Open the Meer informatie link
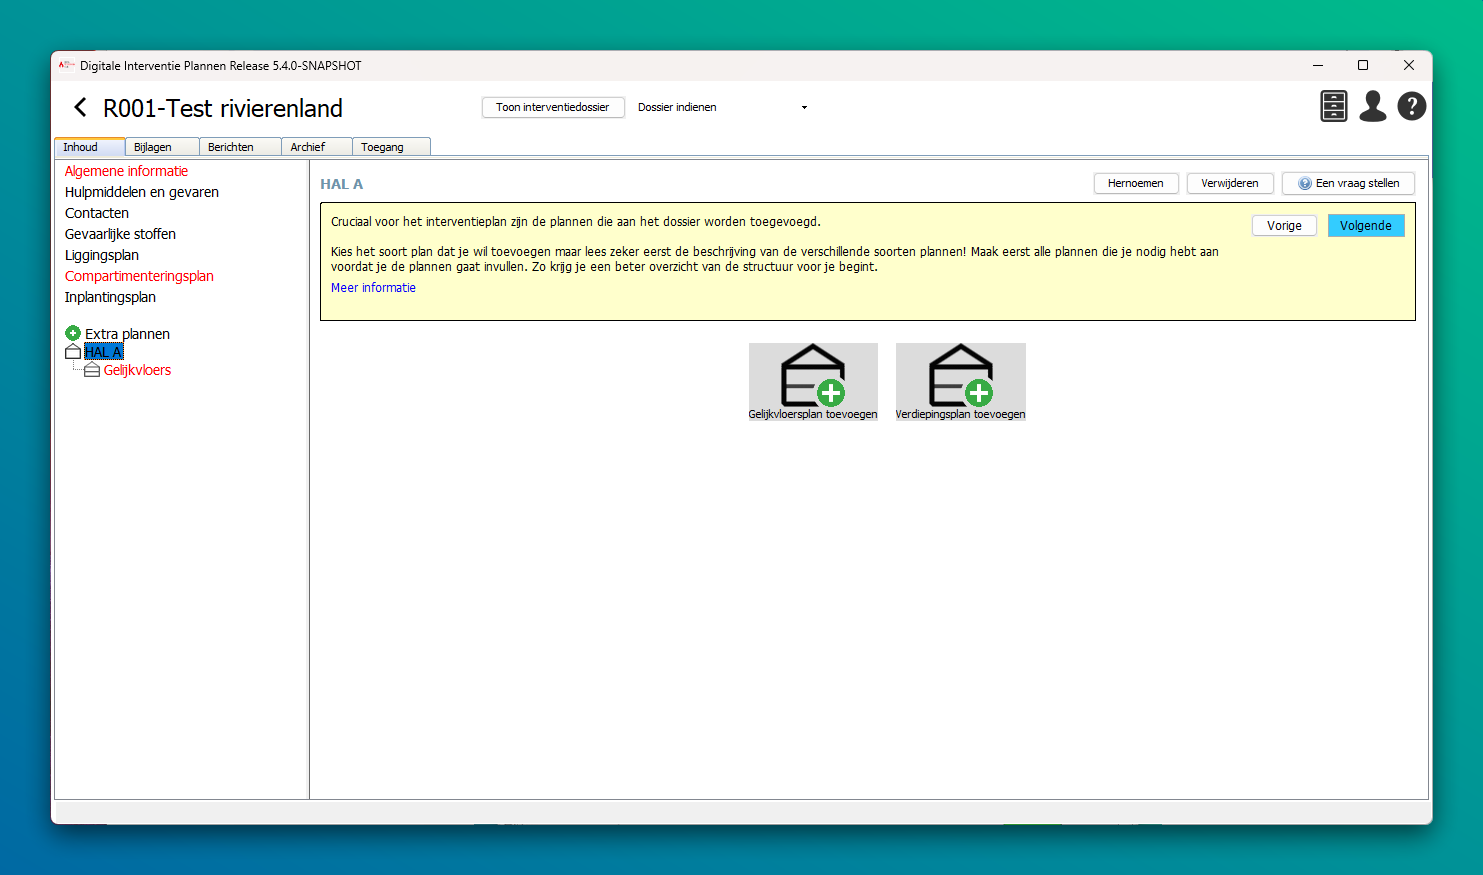1483x875 pixels. point(373,288)
